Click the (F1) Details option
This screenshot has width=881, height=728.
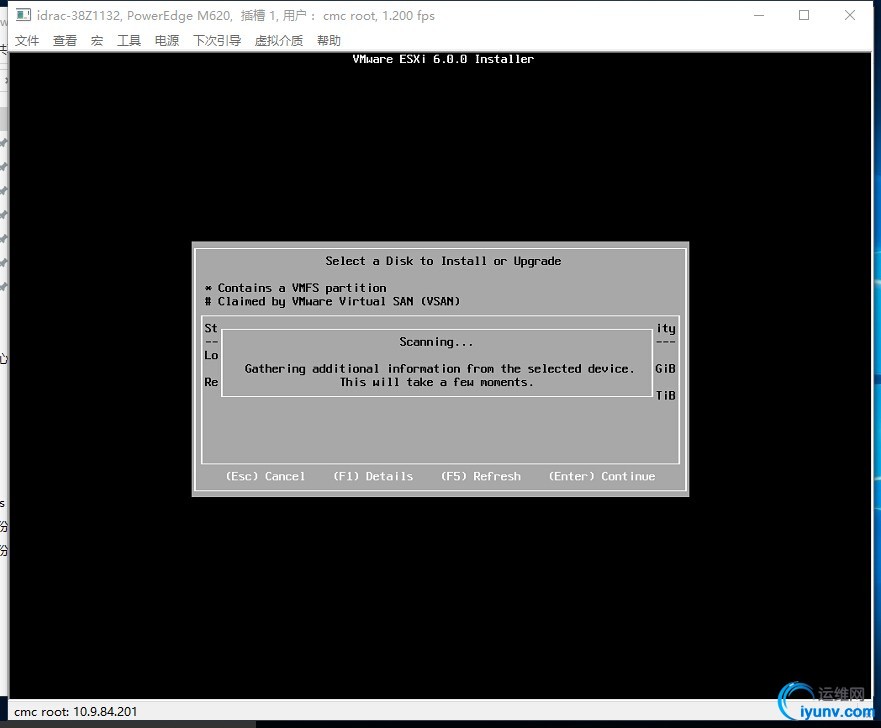[373, 476]
